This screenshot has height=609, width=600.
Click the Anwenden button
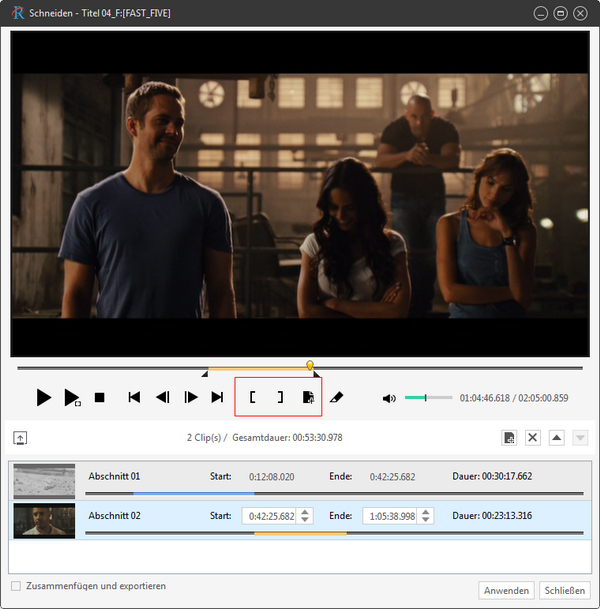[506, 590]
